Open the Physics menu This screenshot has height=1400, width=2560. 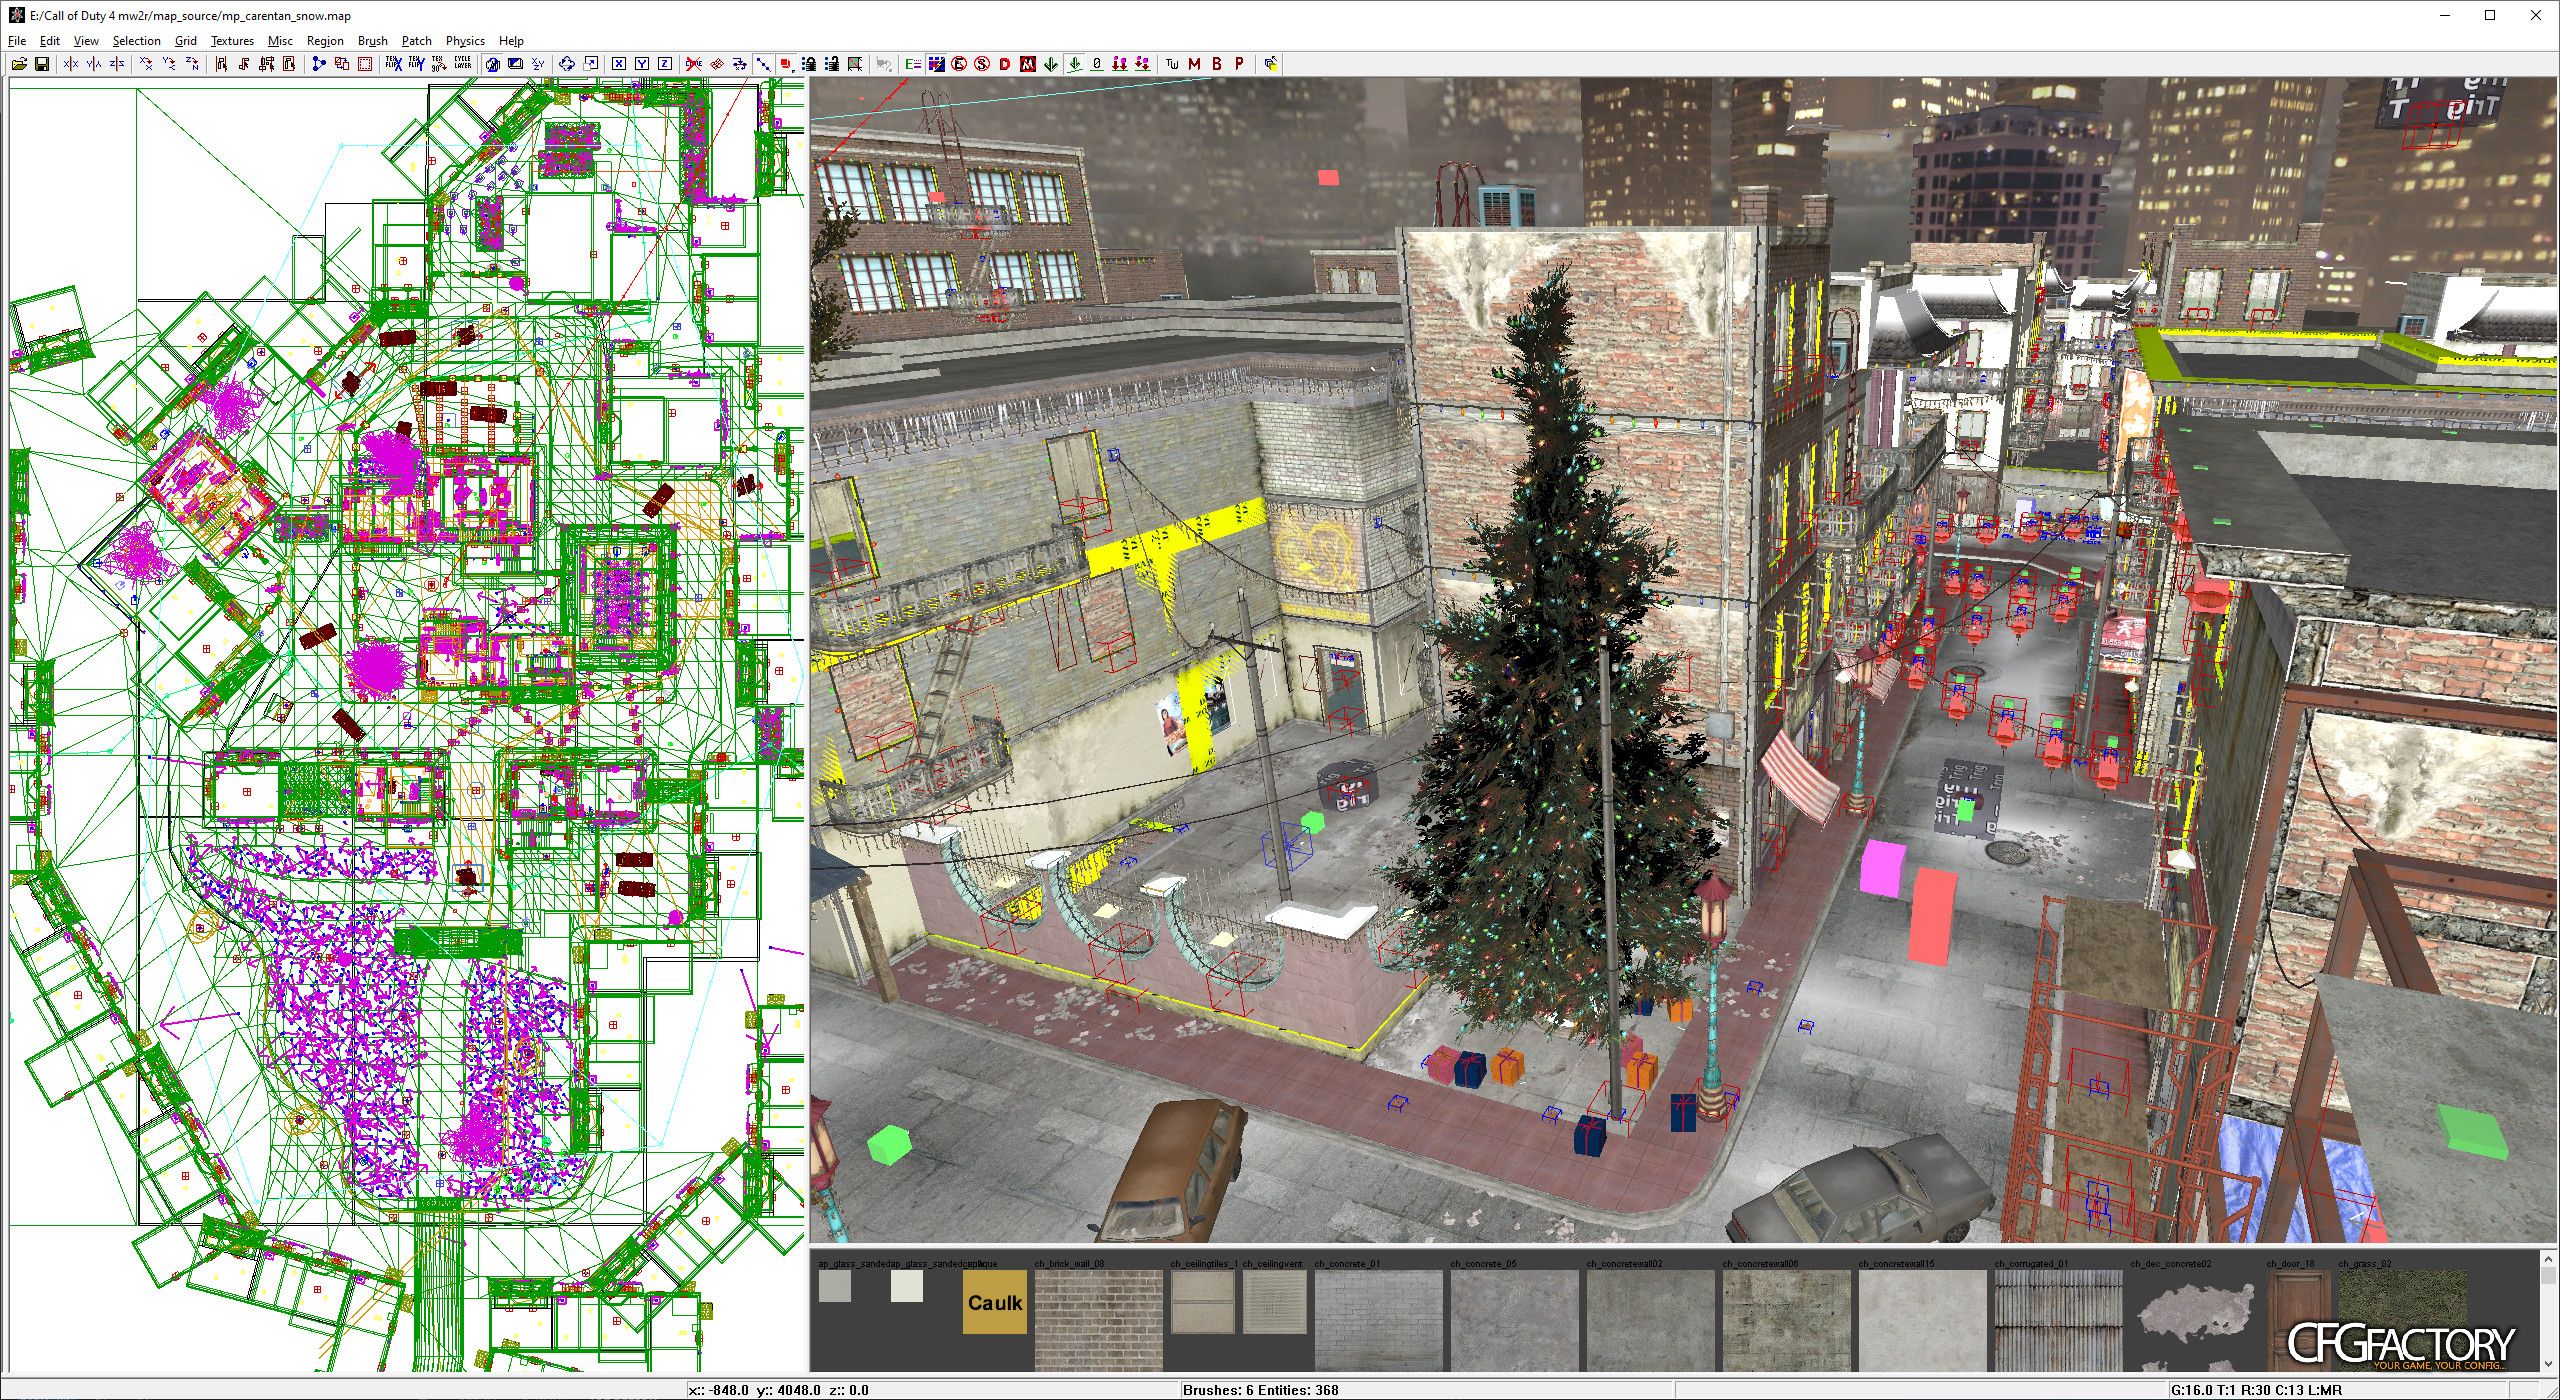click(x=465, y=41)
